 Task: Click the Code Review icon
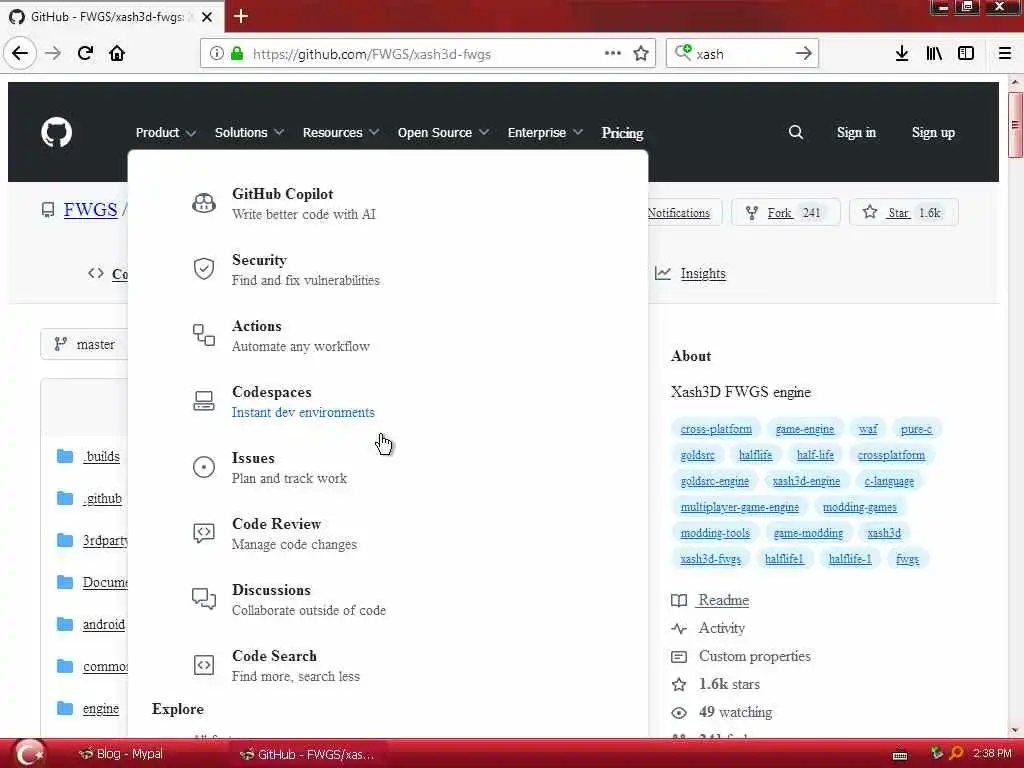tap(204, 533)
